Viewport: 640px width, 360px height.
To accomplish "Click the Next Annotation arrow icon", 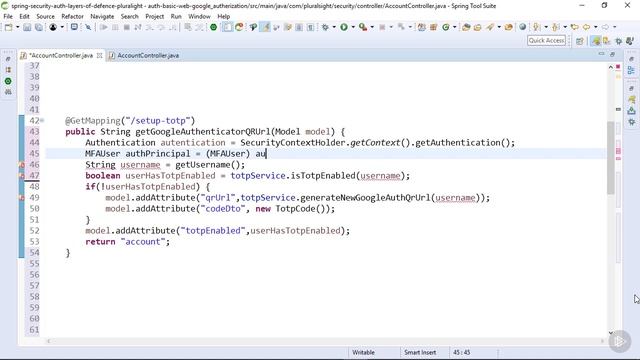I will (x=536, y=27).
